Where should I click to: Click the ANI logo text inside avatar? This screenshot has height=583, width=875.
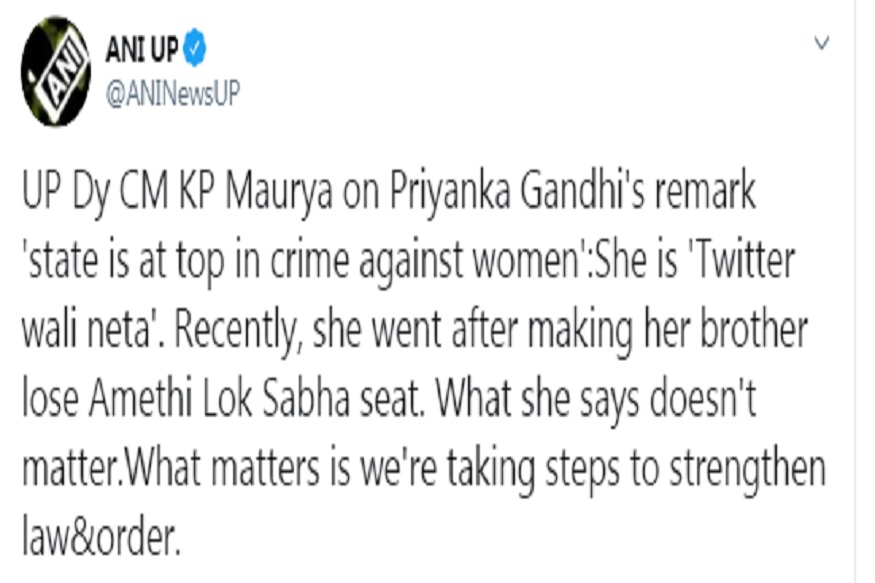point(59,73)
